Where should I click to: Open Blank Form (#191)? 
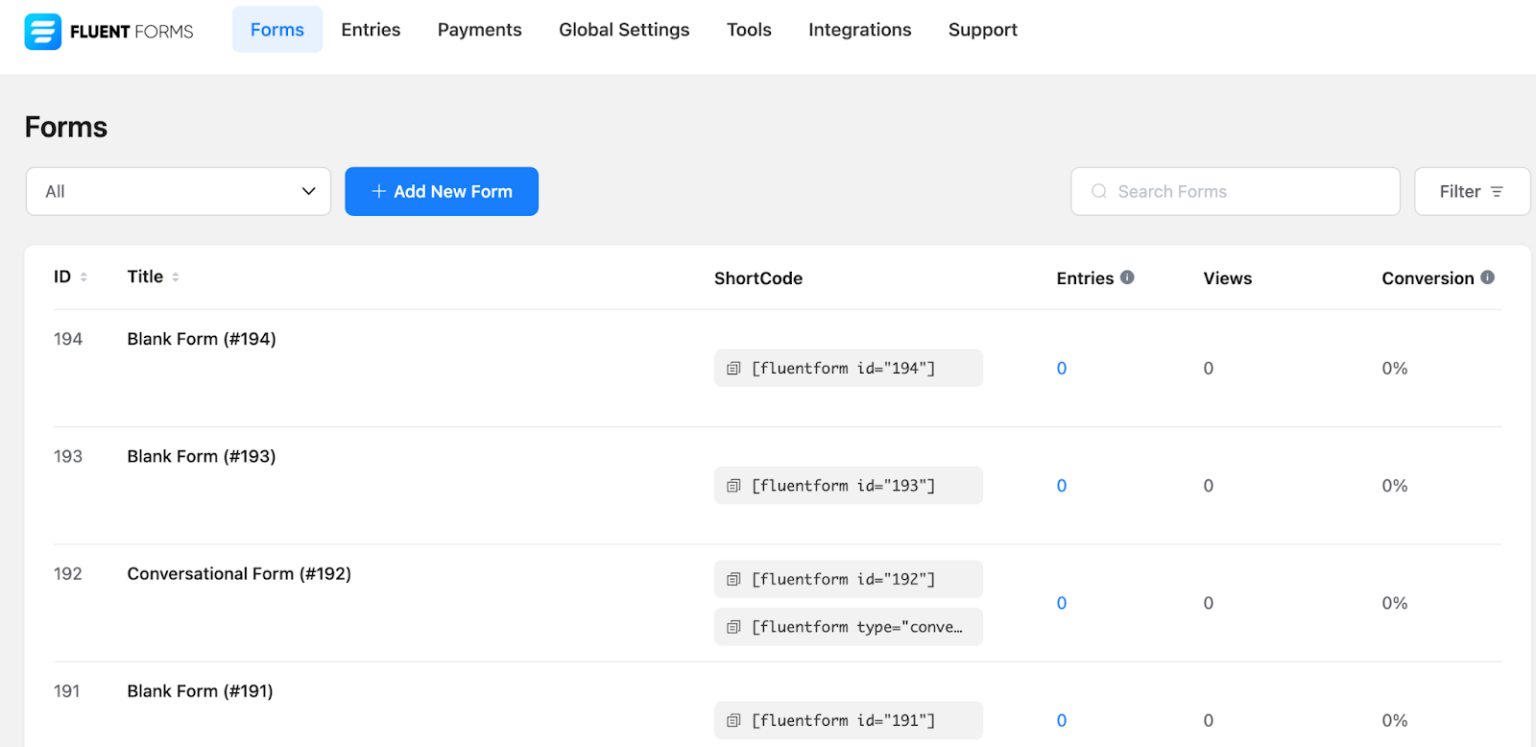[200, 691]
